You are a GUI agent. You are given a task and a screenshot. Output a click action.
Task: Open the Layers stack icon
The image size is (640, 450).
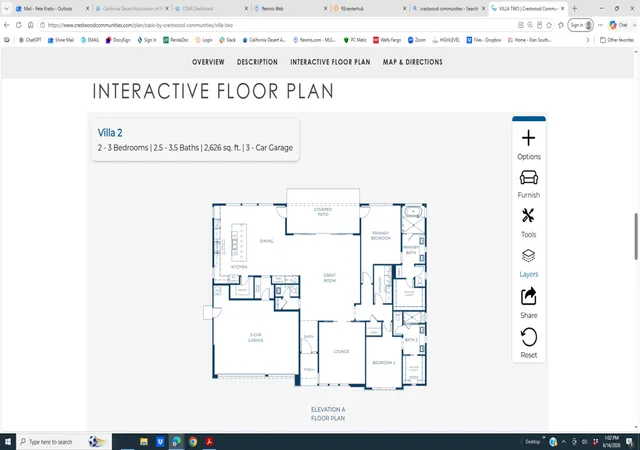(529, 256)
